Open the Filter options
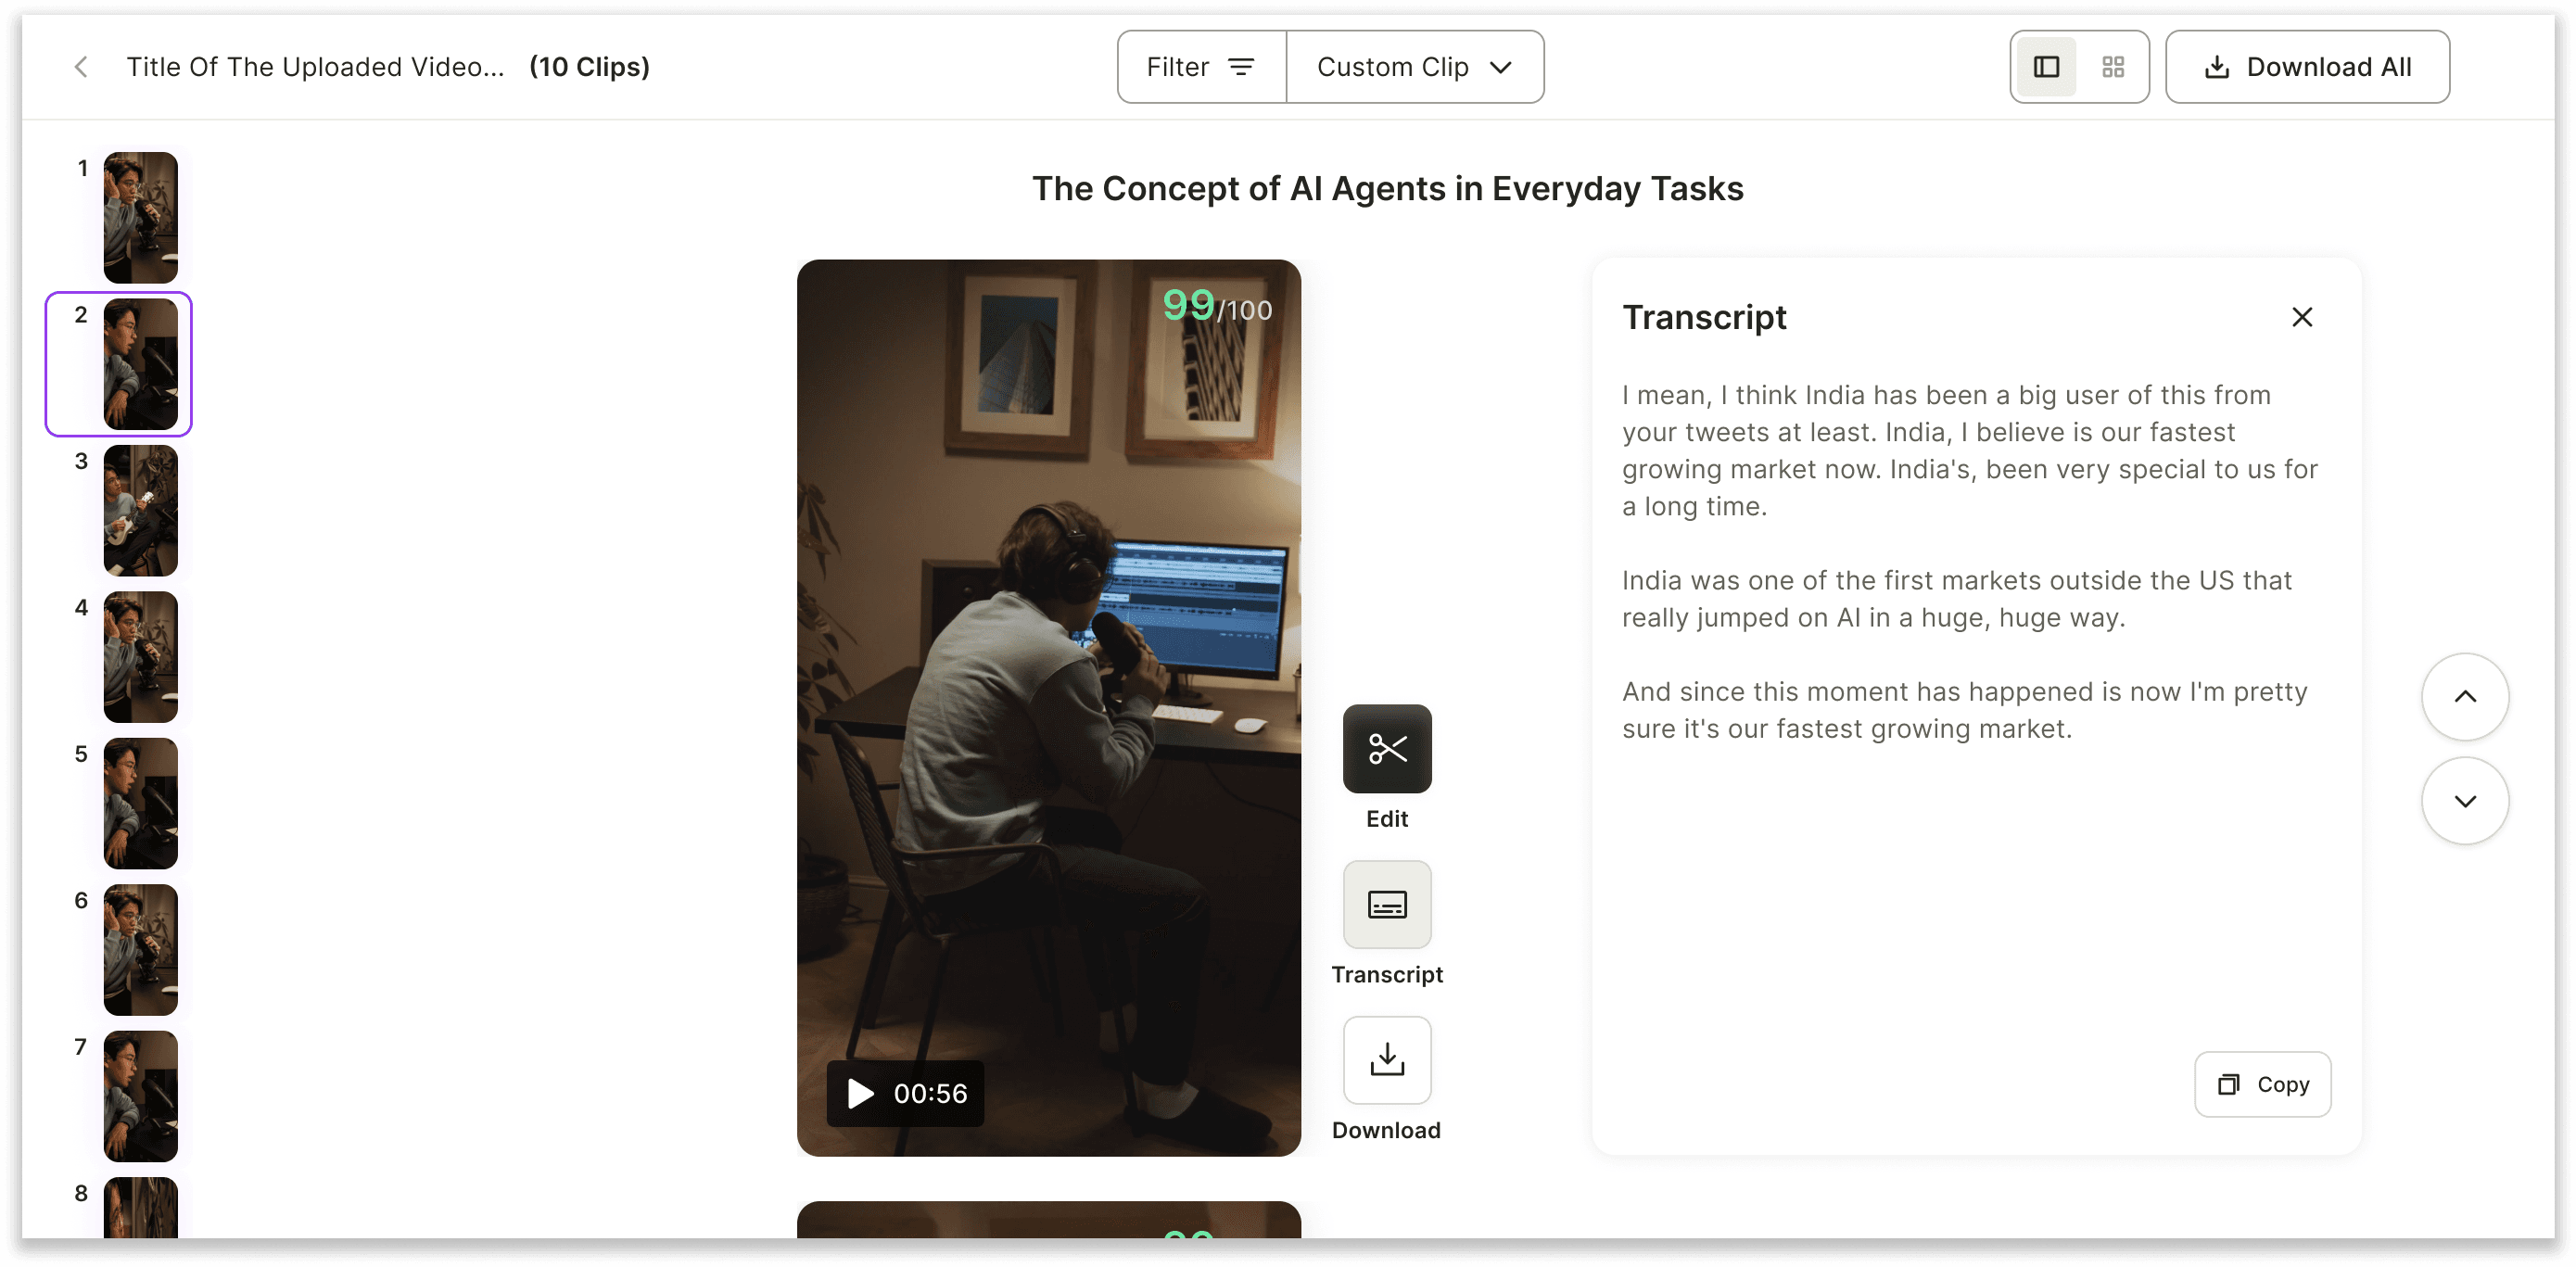Screen dimensions: 2576x1267 click(1201, 67)
